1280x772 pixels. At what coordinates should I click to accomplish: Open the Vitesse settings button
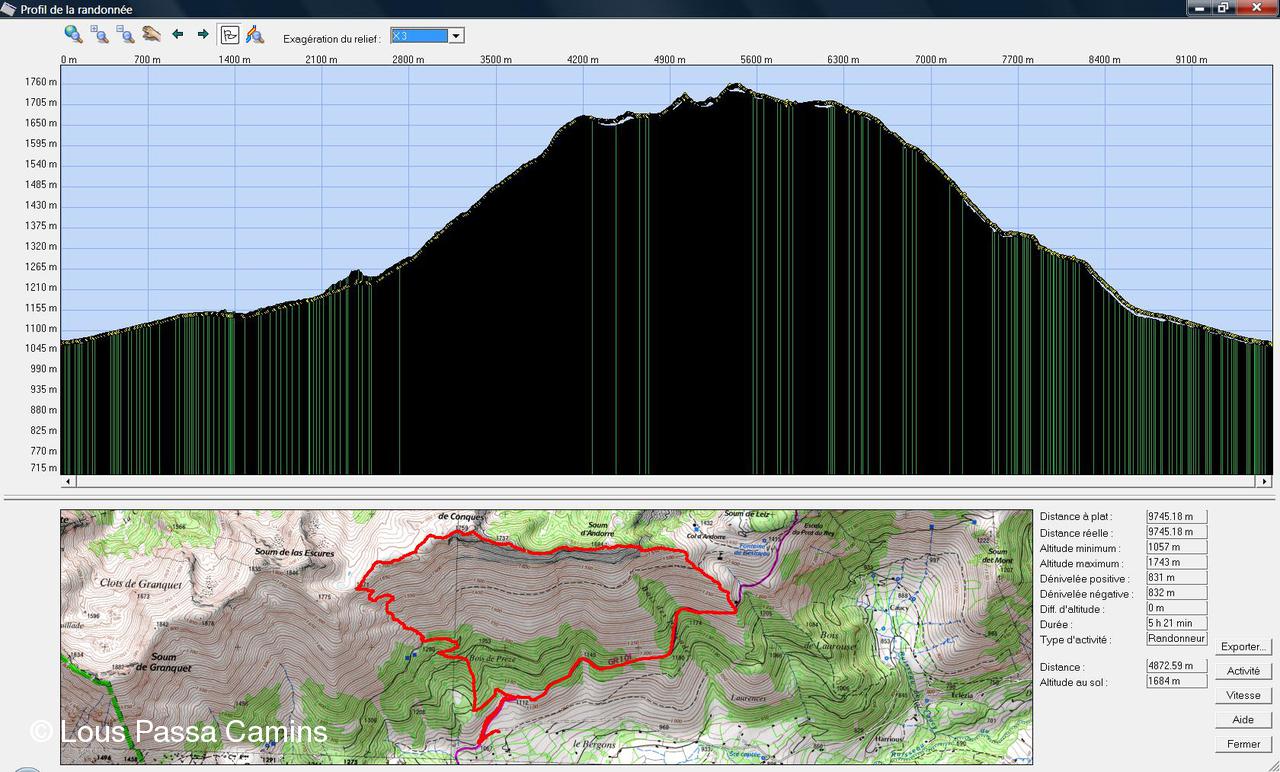click(1243, 695)
